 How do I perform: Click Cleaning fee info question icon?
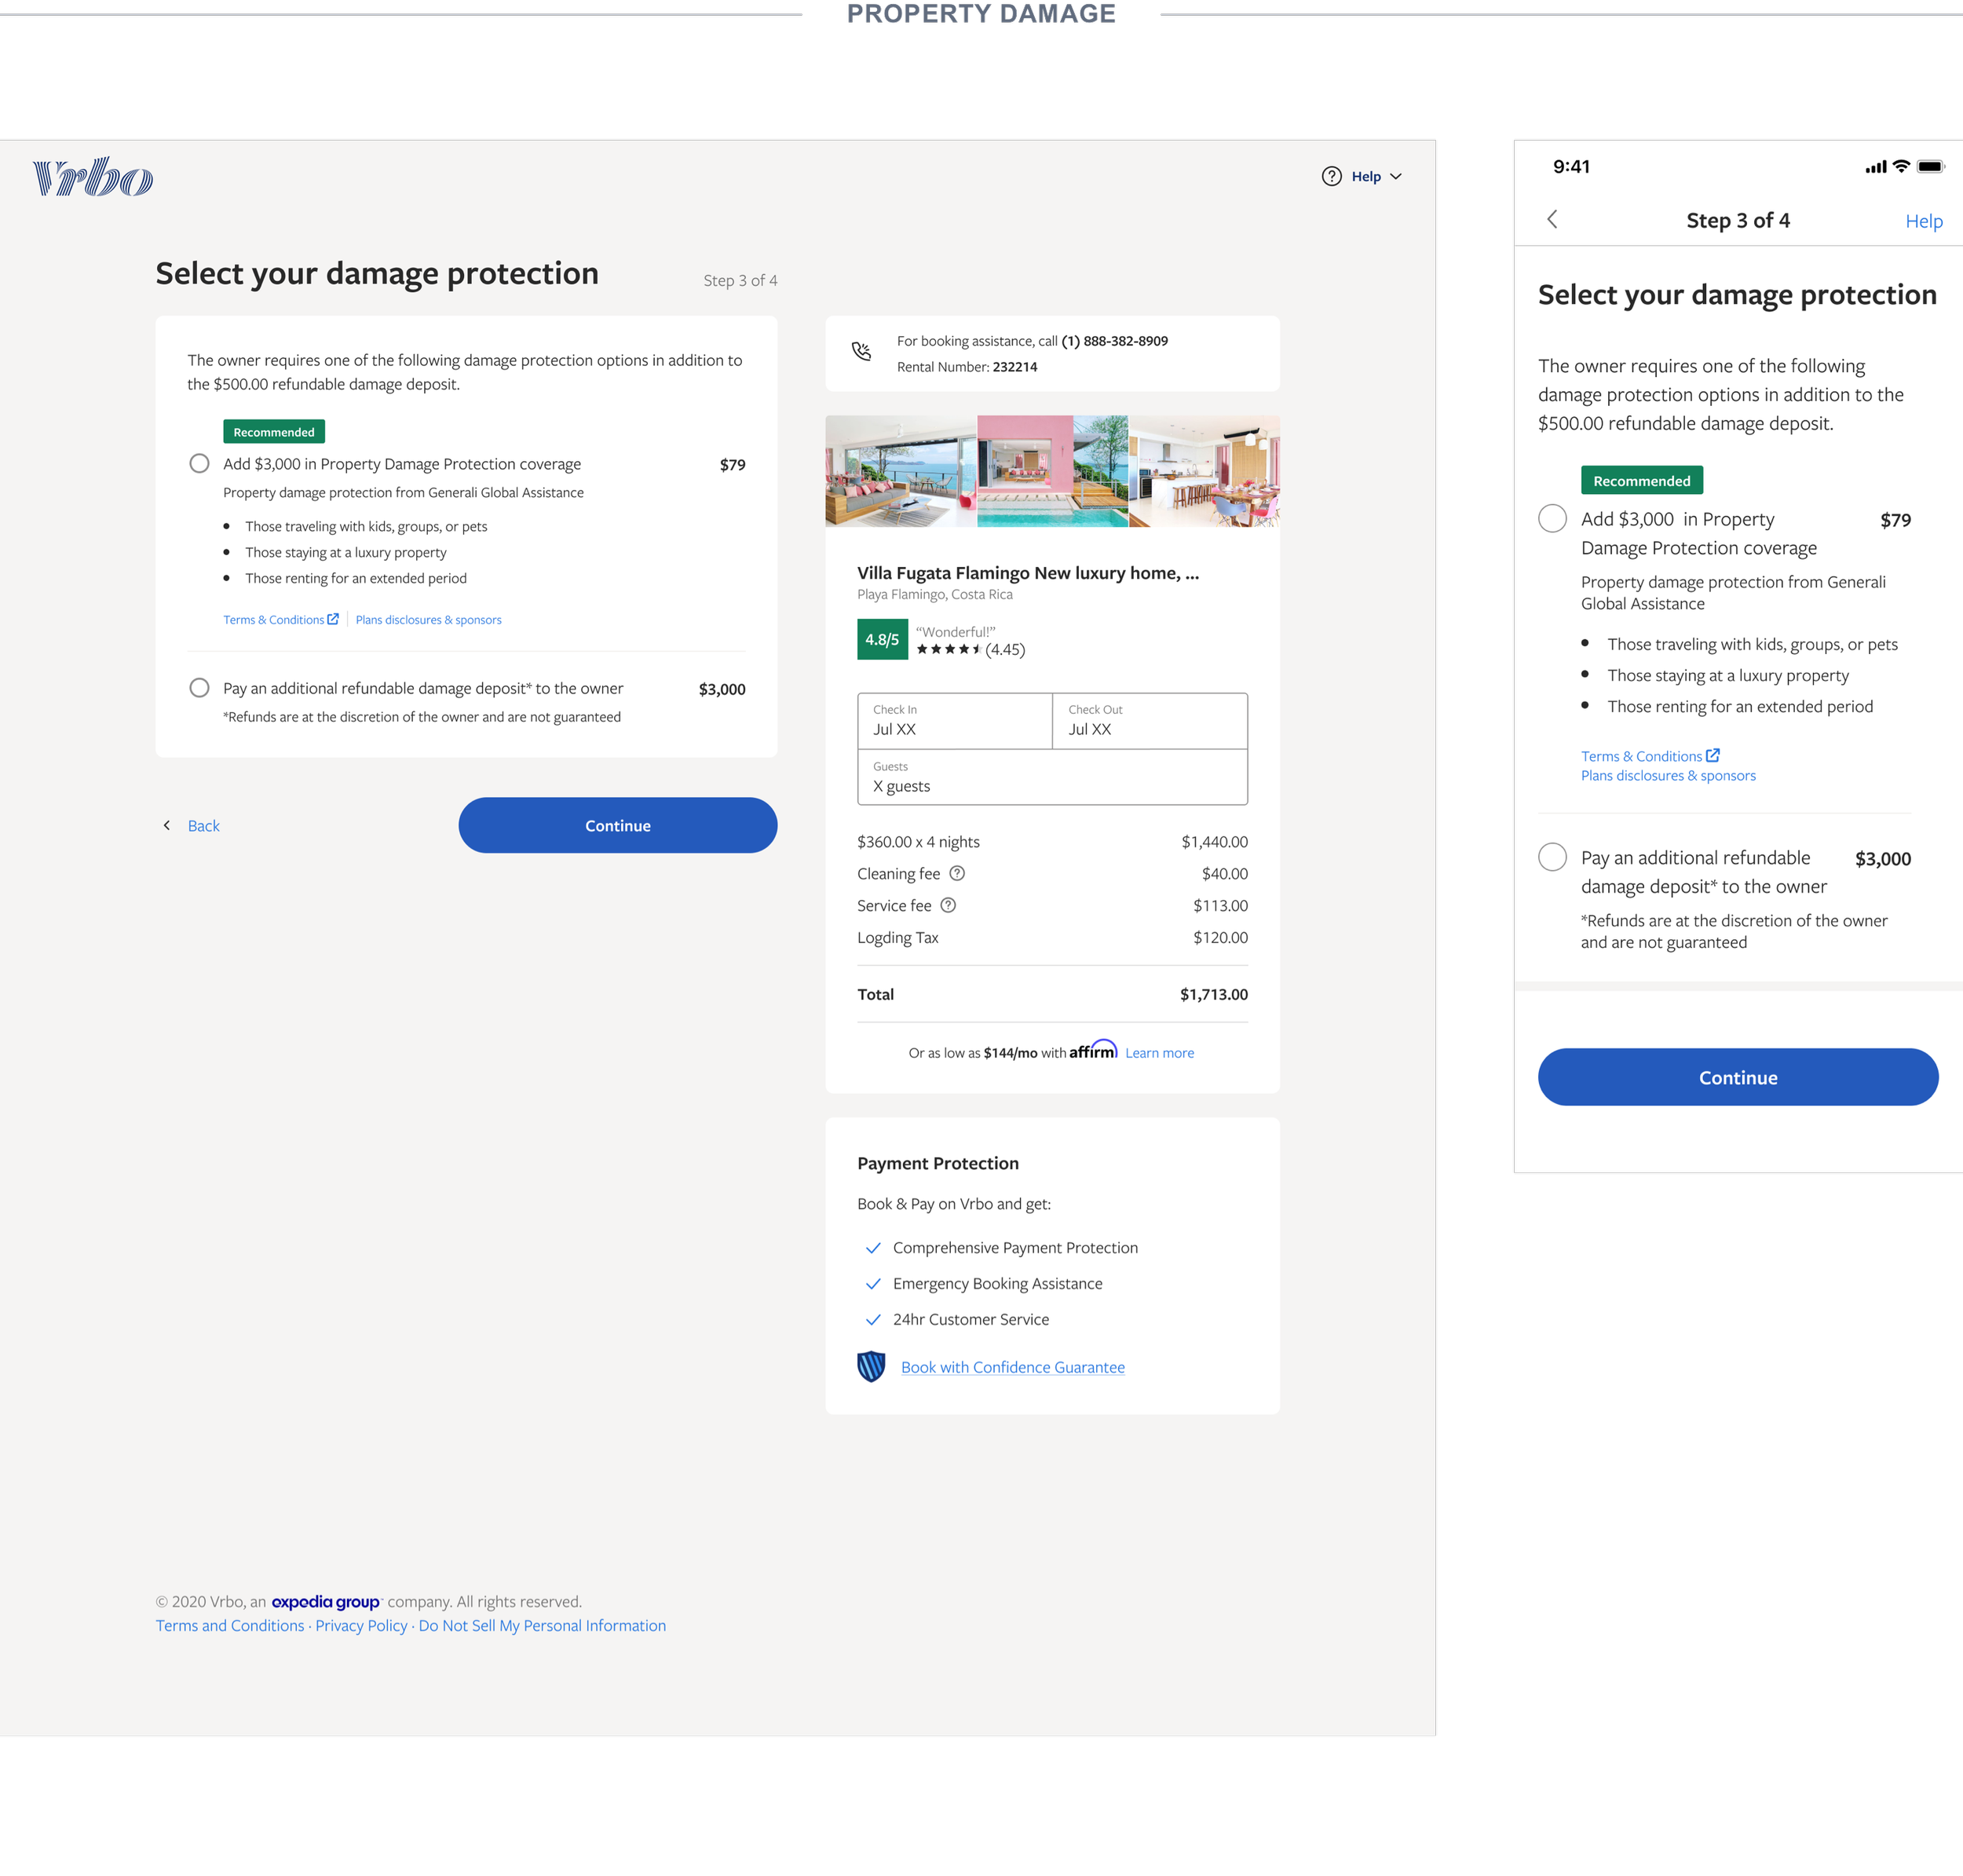click(957, 873)
